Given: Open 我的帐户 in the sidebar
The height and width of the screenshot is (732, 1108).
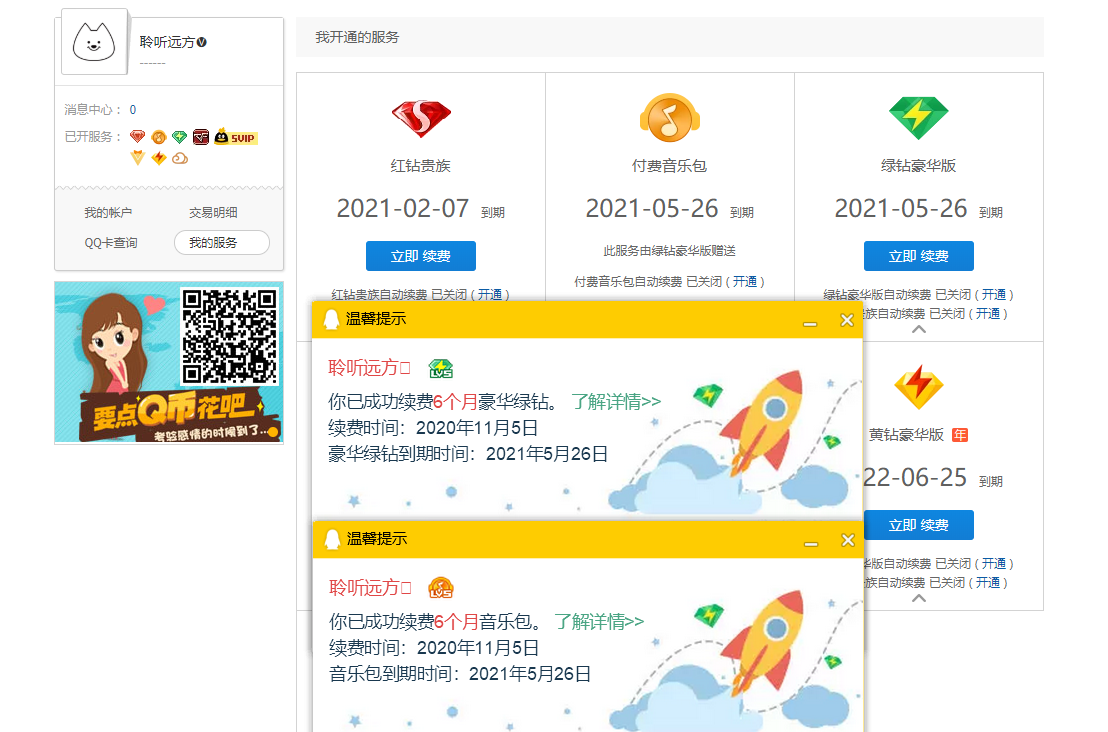Looking at the screenshot, I should (108, 213).
